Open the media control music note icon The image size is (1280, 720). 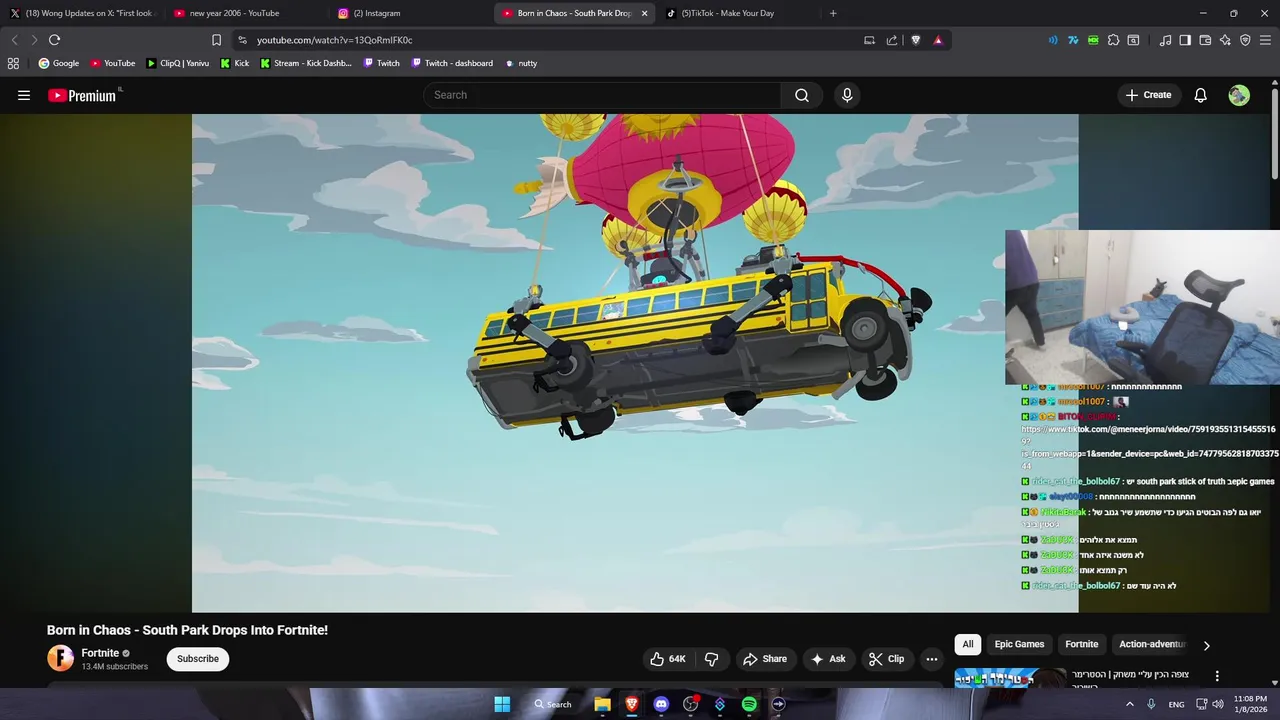pos(1165,40)
